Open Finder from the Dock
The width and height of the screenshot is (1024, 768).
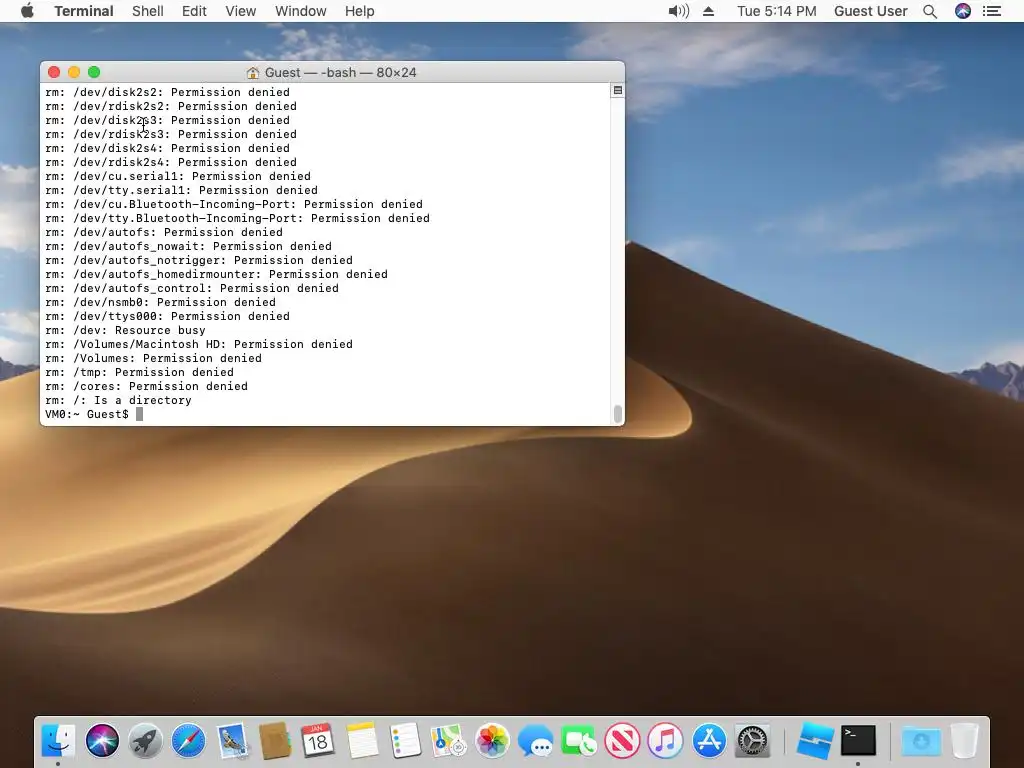pos(58,741)
